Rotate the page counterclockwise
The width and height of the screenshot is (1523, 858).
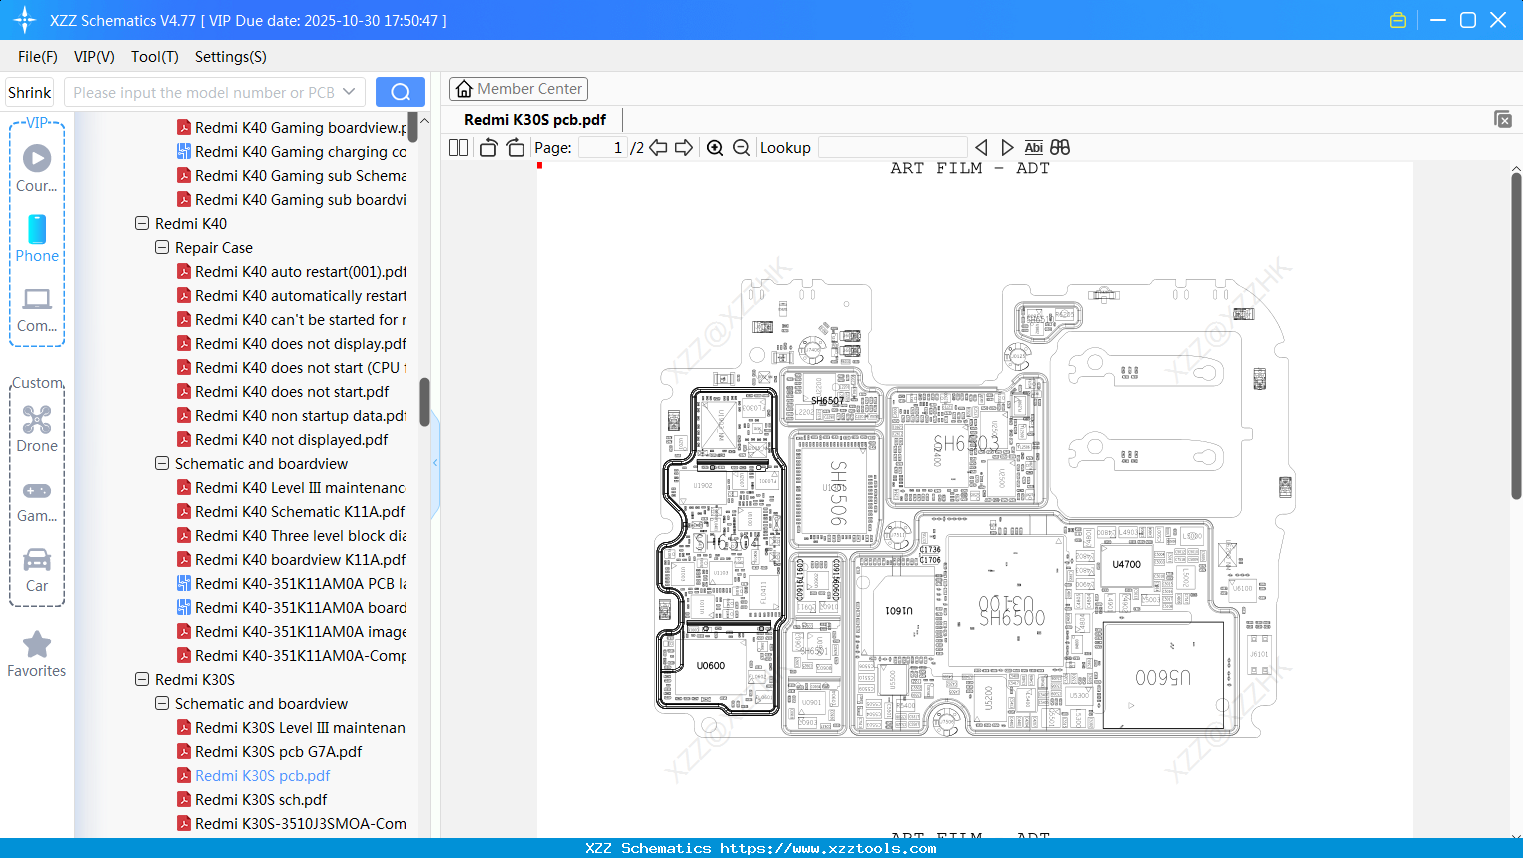pyautogui.click(x=488, y=148)
